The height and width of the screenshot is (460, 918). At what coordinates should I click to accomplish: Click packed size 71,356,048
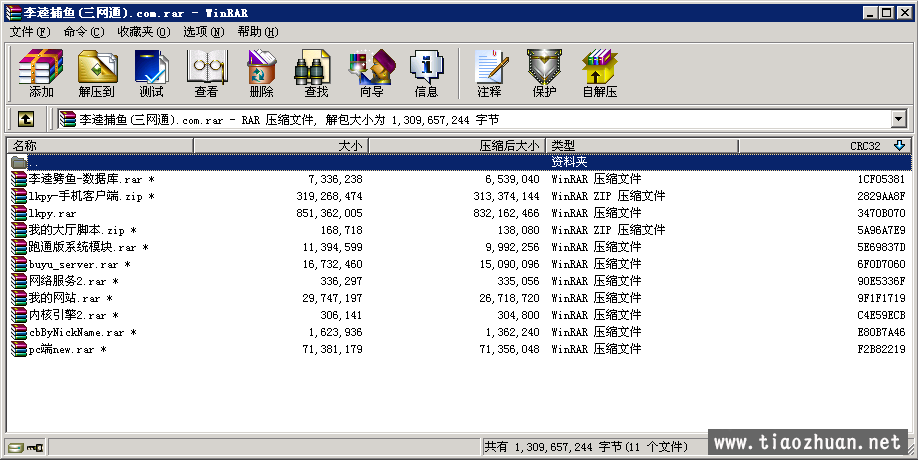(x=509, y=349)
